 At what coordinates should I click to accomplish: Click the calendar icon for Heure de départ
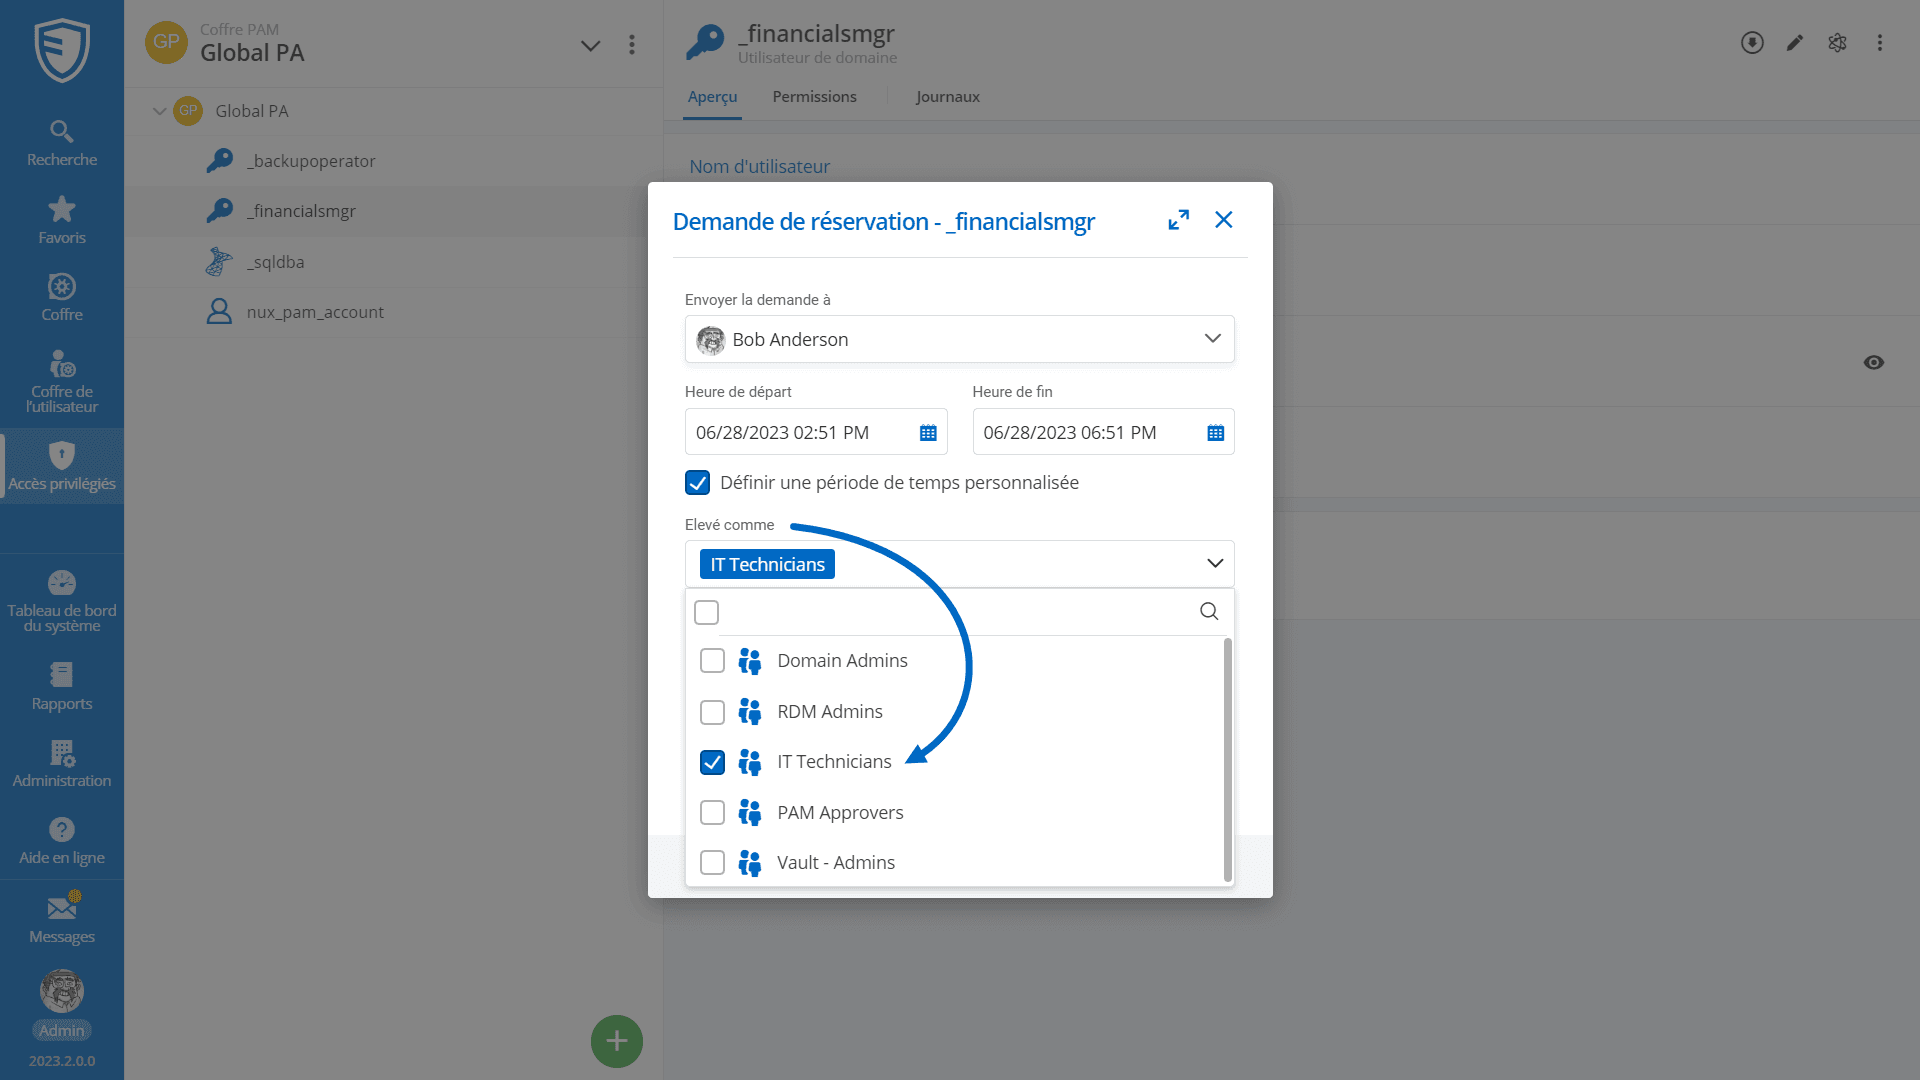(928, 433)
